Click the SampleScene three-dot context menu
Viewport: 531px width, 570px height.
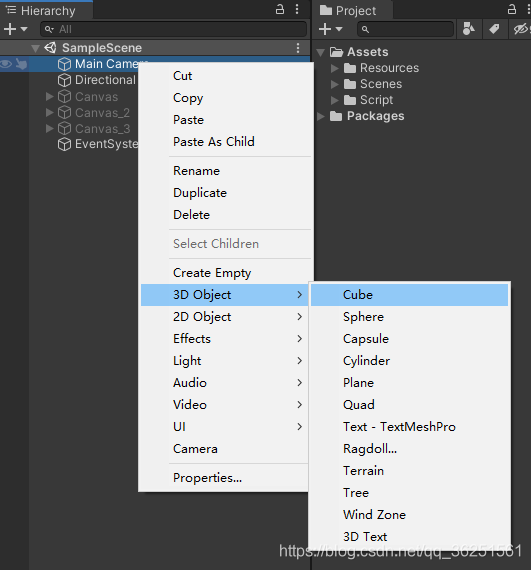[x=298, y=48]
